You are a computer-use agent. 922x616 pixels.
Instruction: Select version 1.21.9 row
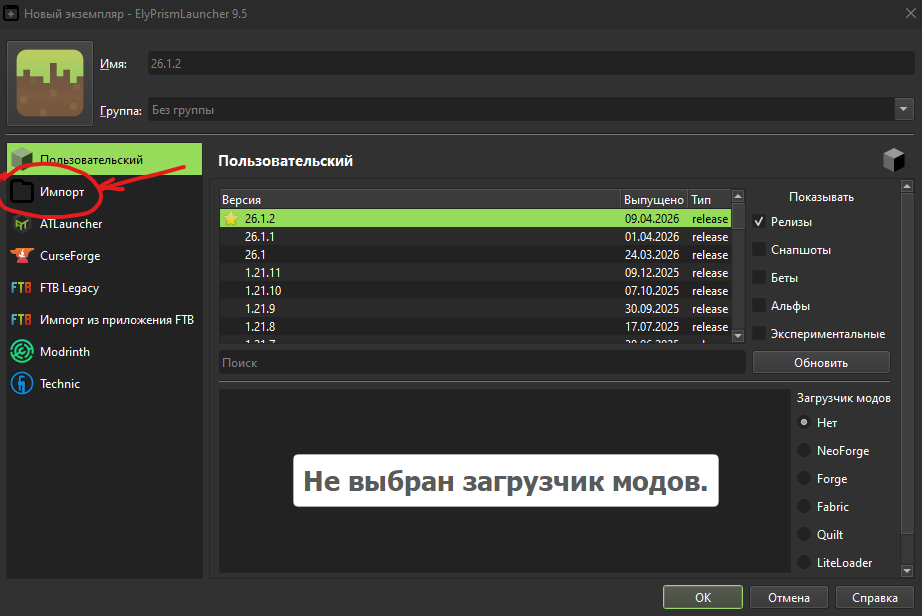(475, 309)
